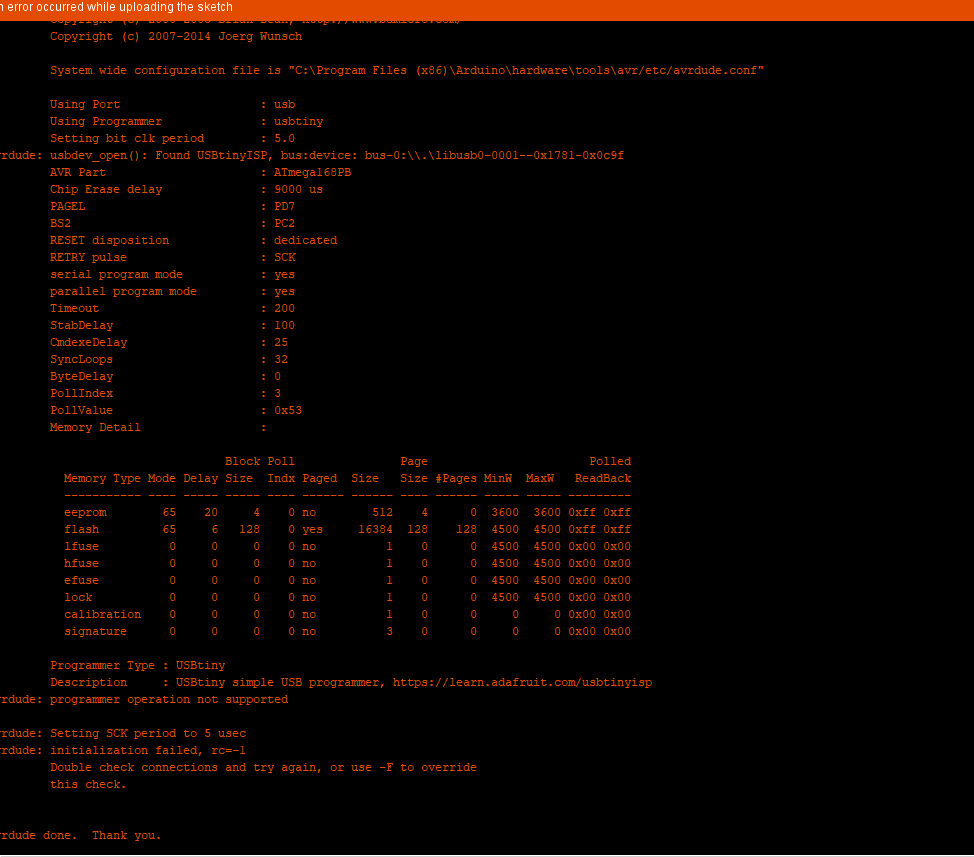Click the PAGEL line with PD7
This screenshot has width=974, height=857.
(173, 206)
